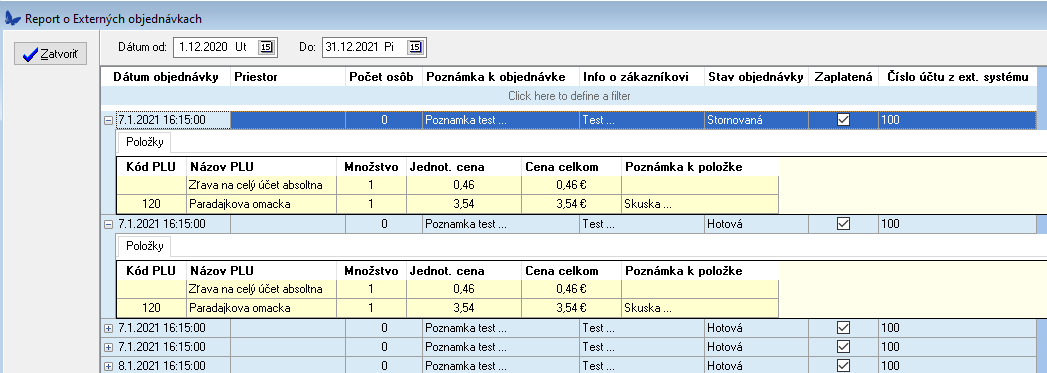Screen dimensions: 1047x373
Task: Toggle Zaplatená checkbox of 8.1.2021 order
Action: (843, 366)
